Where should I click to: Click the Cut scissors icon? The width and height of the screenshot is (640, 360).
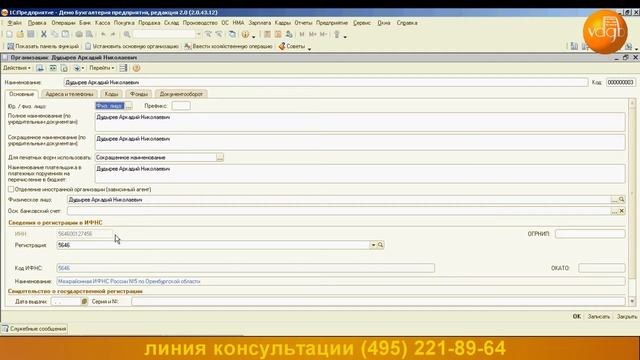point(44,35)
